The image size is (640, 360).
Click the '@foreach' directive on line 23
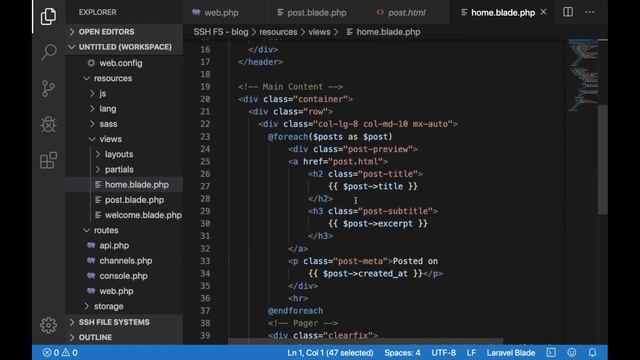[x=288, y=136]
